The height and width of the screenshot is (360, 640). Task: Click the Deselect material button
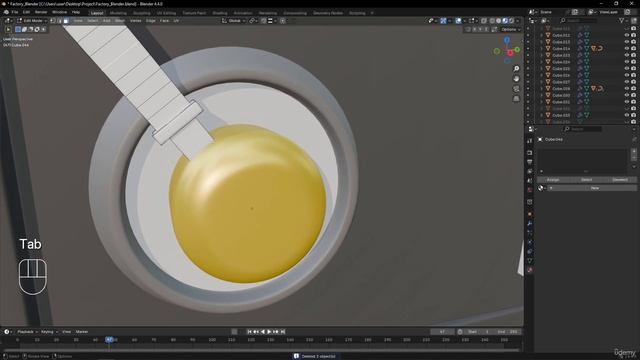pos(620,180)
